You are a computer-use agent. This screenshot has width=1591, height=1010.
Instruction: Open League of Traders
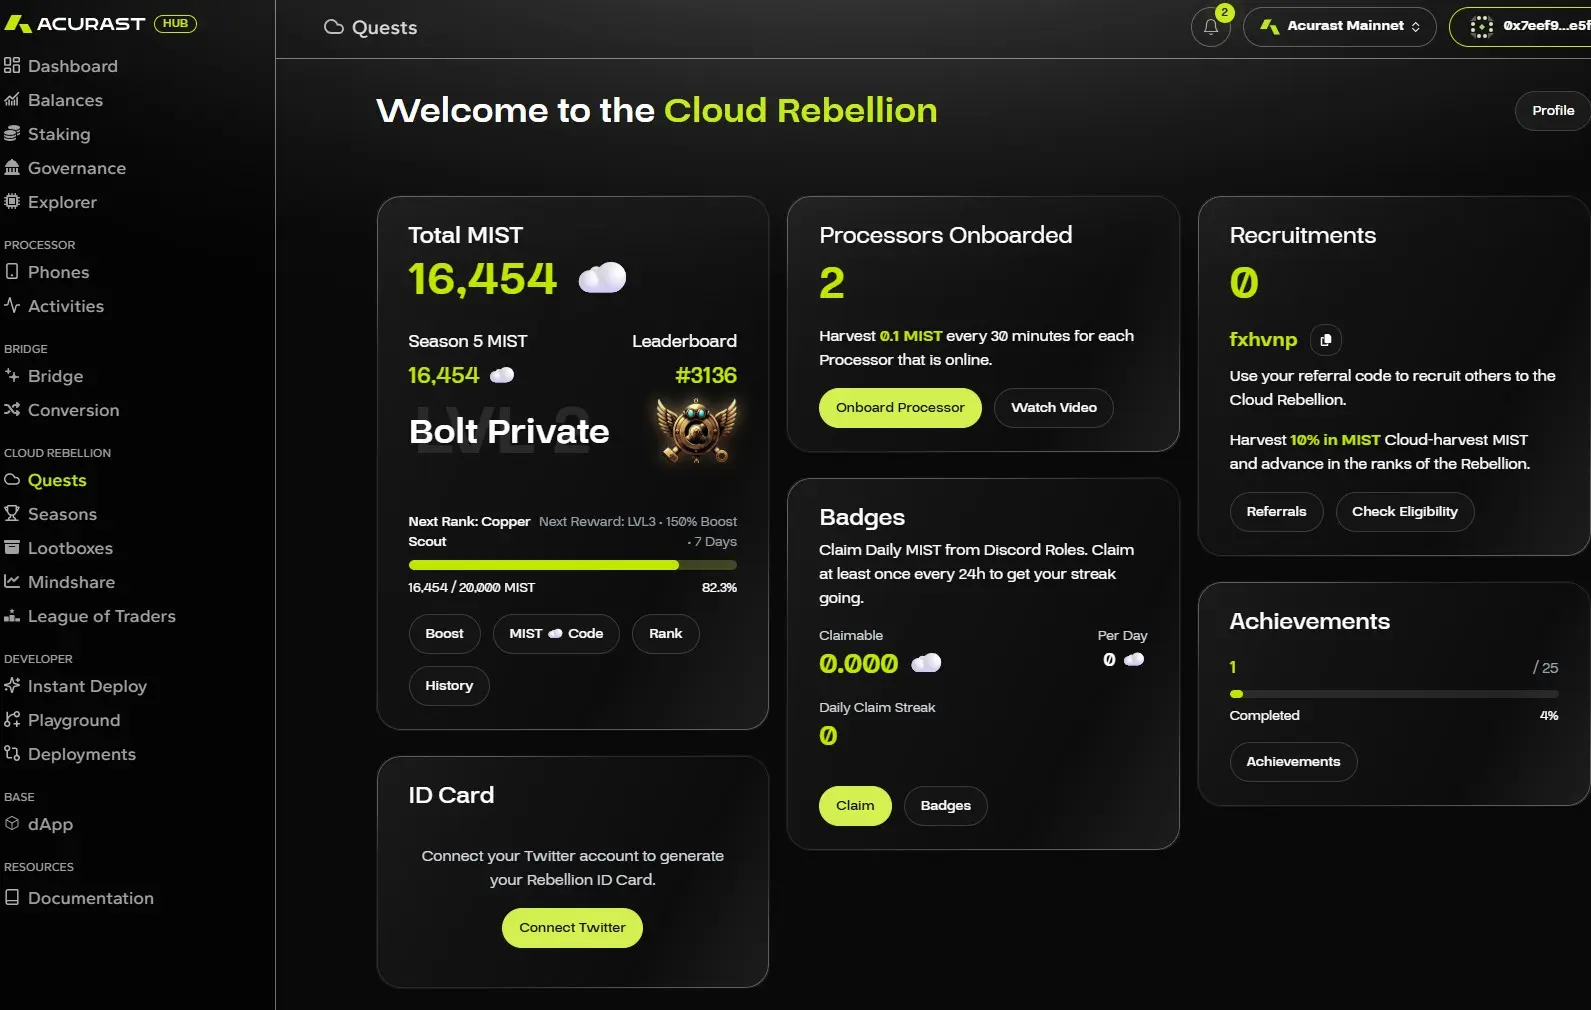click(102, 616)
